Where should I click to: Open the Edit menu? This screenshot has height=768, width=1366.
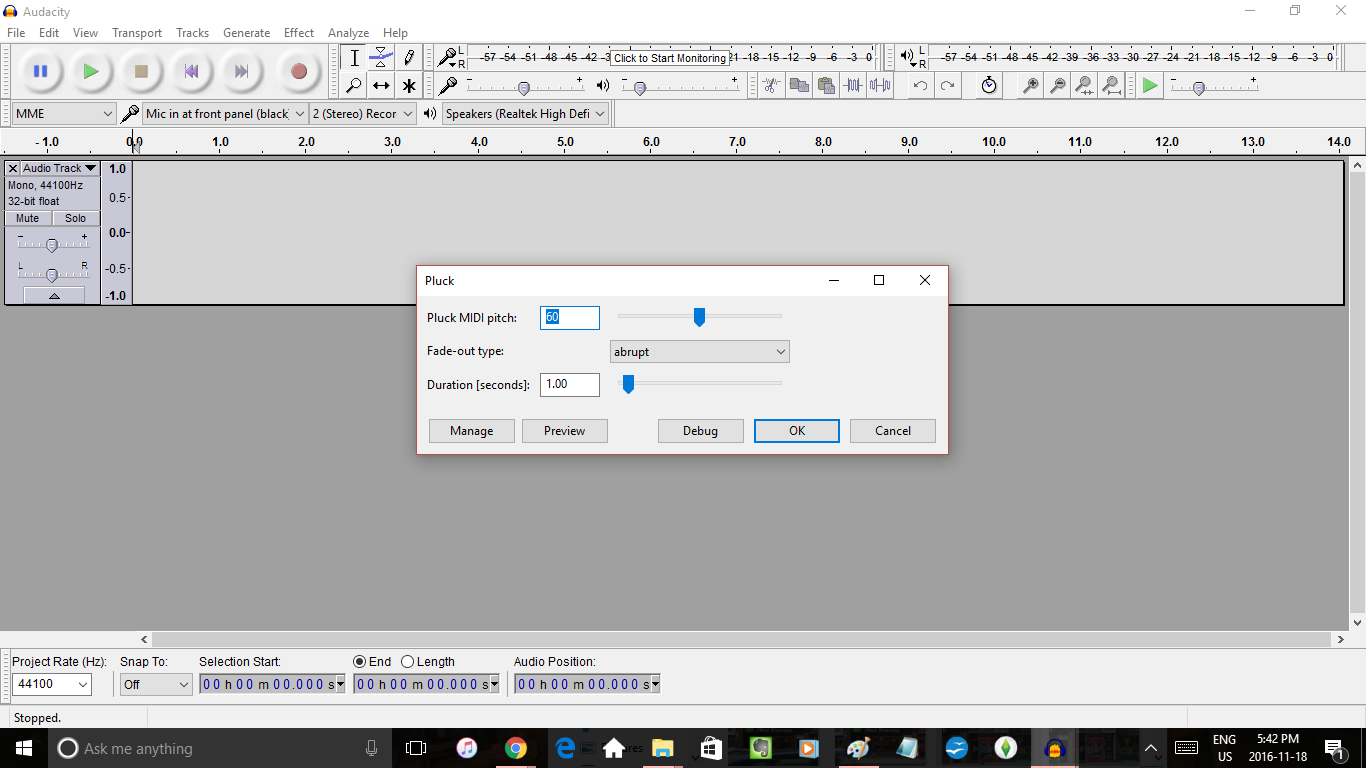click(49, 33)
